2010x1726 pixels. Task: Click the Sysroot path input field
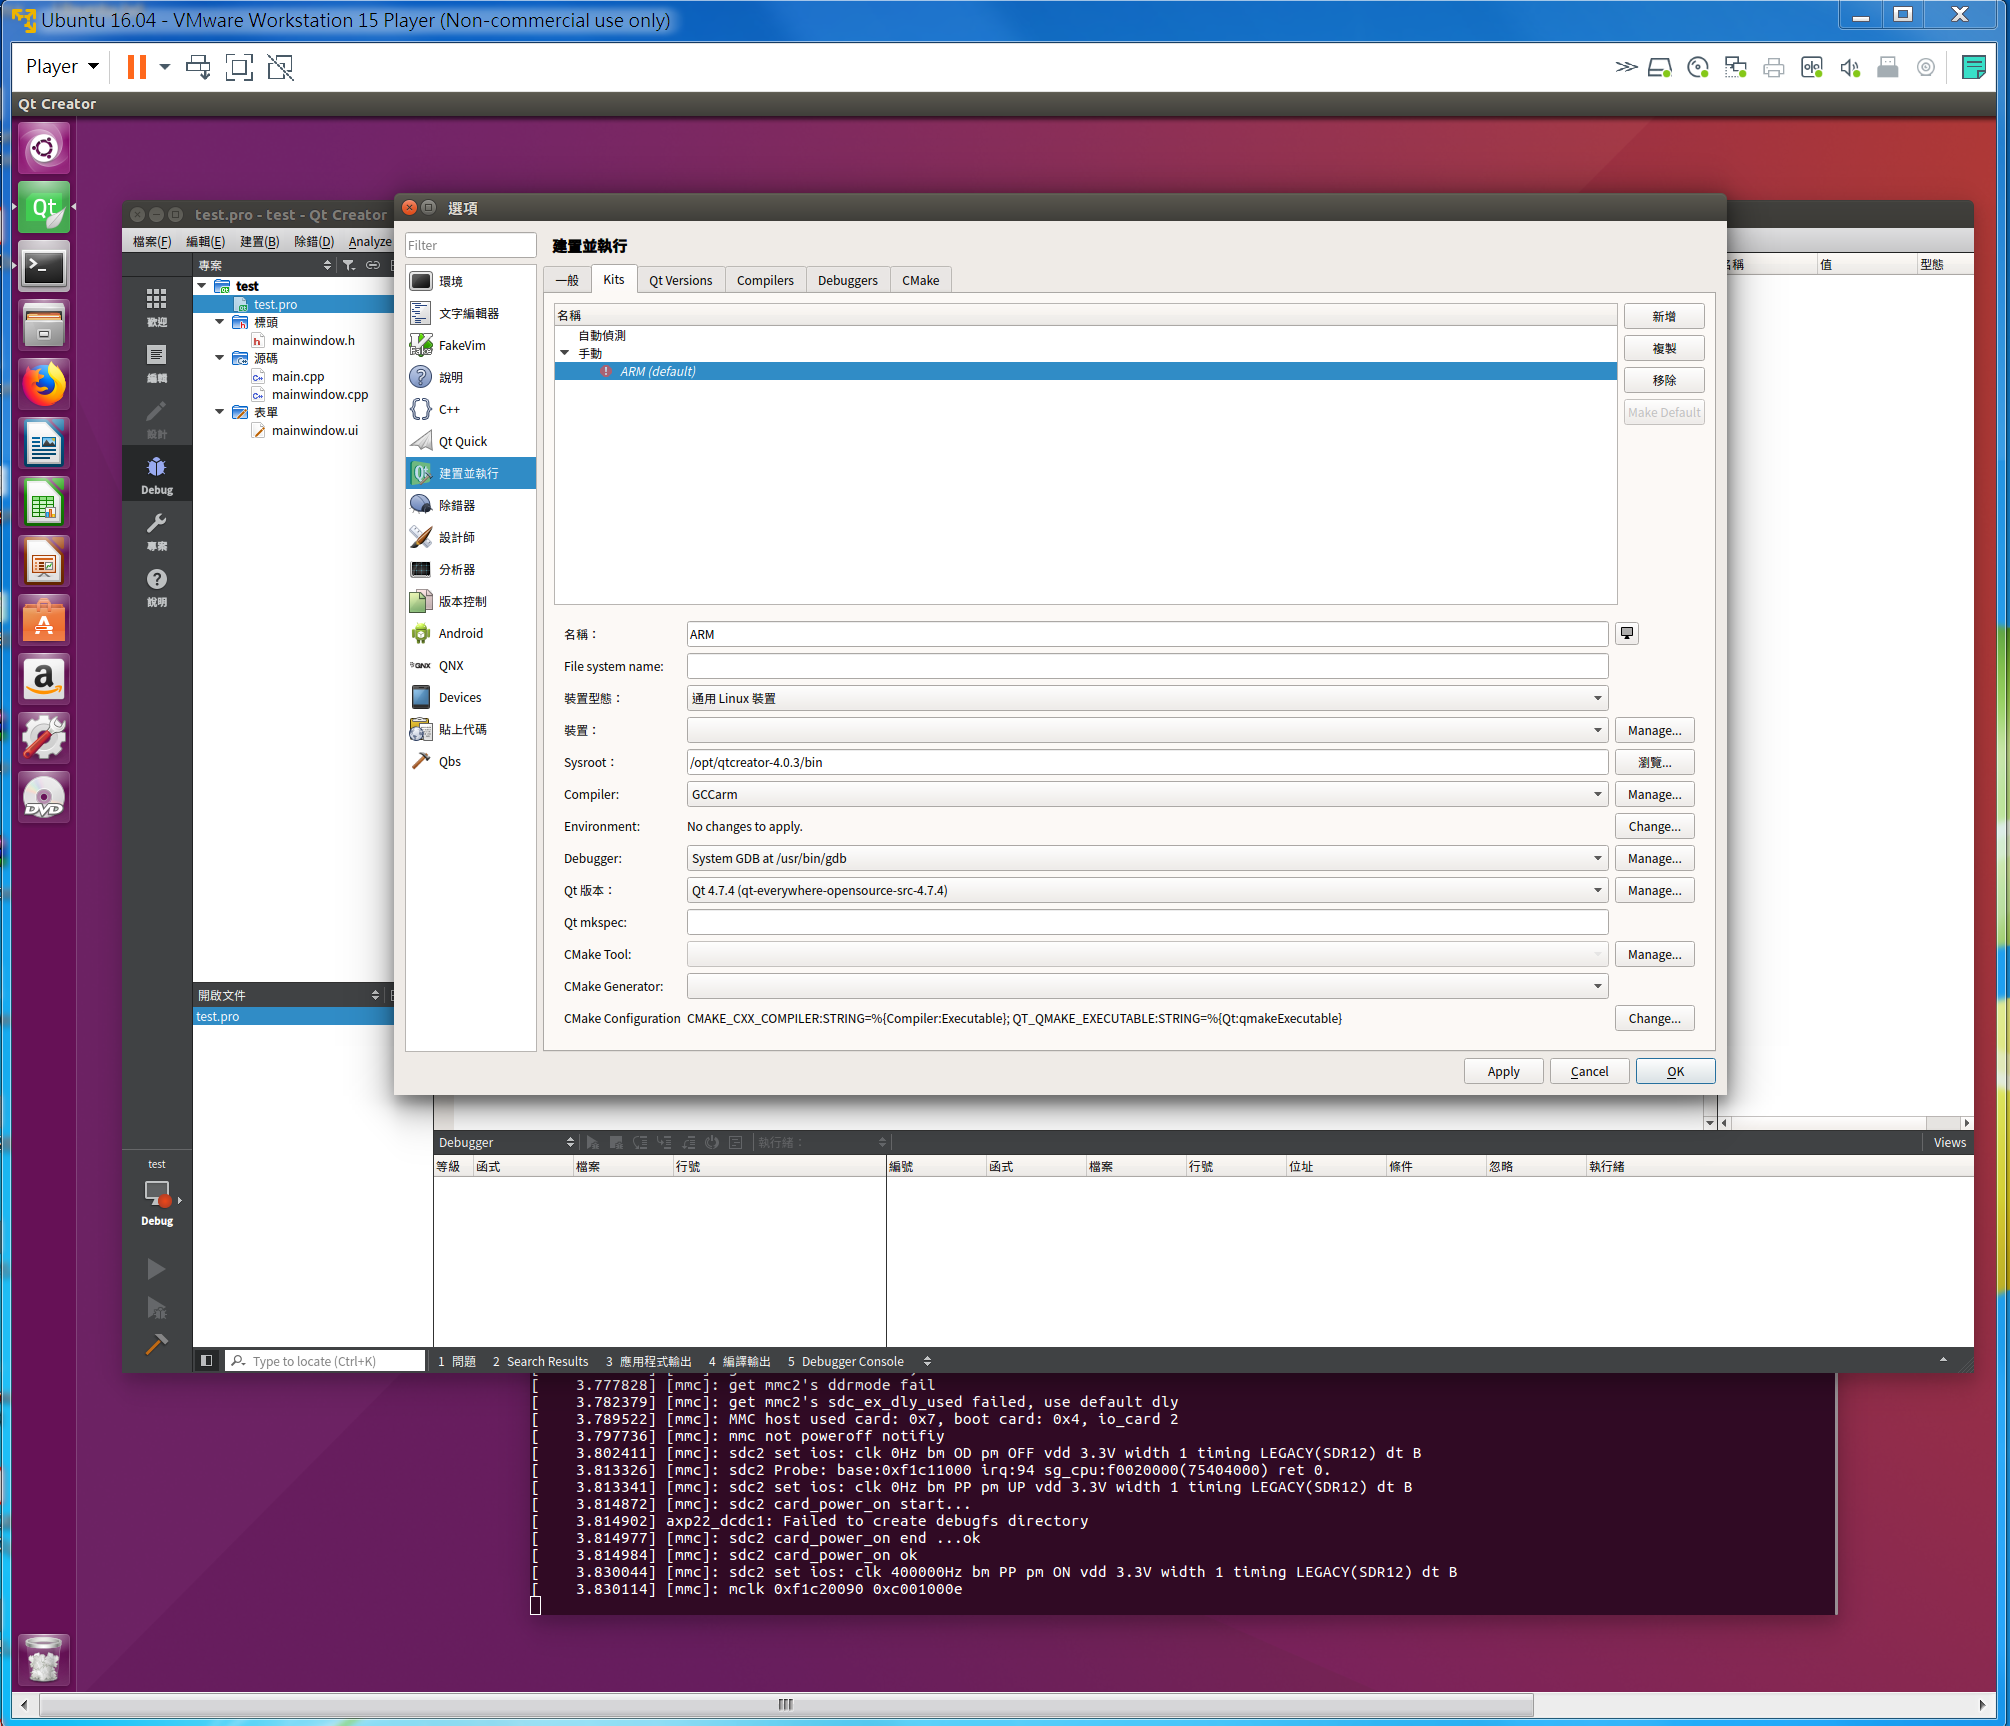click(1147, 762)
